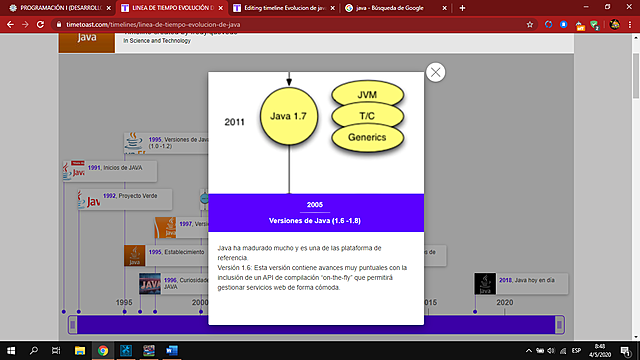Click the orange house extension icon
The width and height of the screenshot is (640, 360).
(x=580, y=25)
